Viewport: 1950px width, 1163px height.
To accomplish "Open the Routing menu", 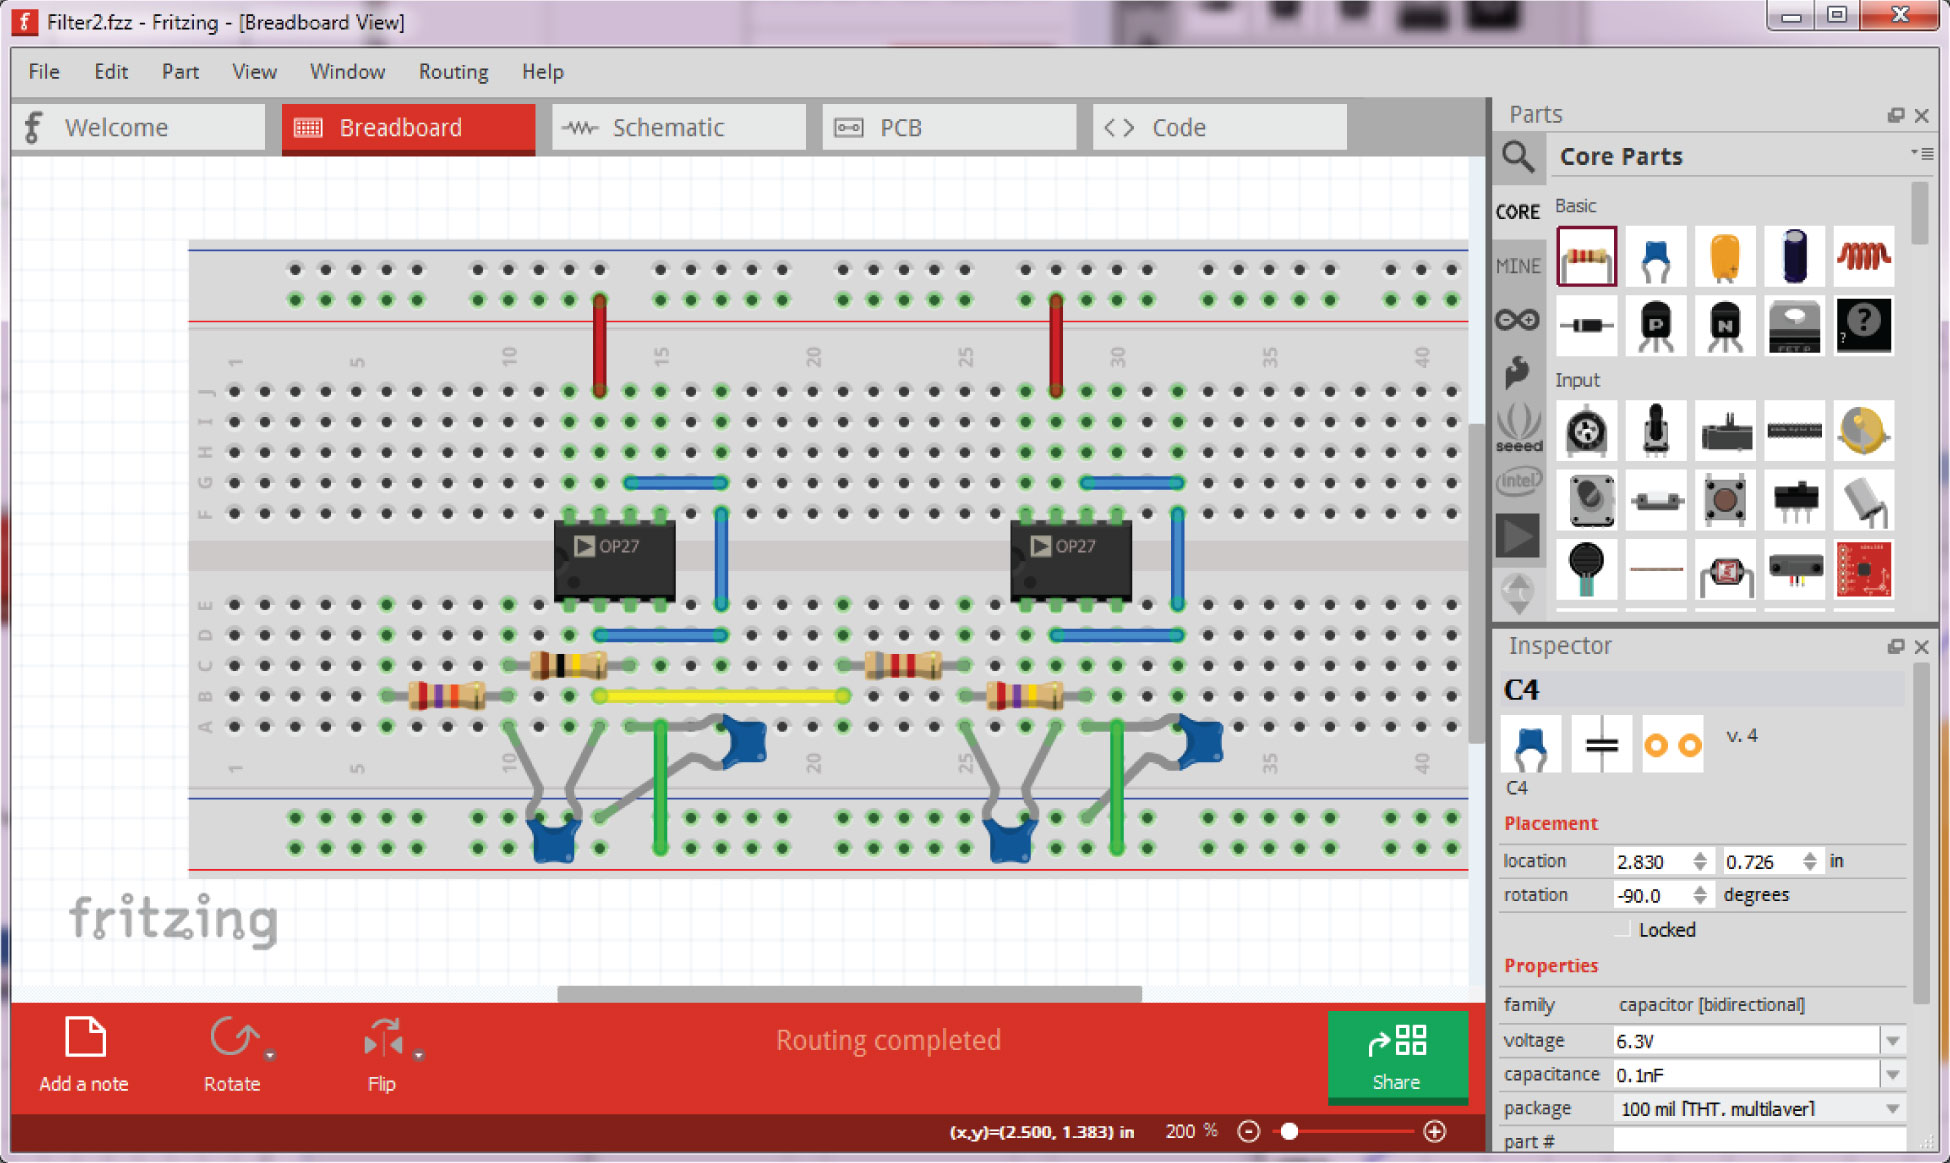I will 454,72.
